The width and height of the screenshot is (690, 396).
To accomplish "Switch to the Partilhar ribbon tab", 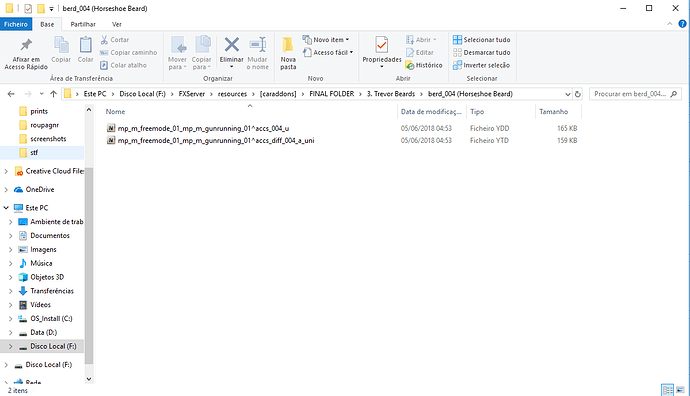I will 83,24.
